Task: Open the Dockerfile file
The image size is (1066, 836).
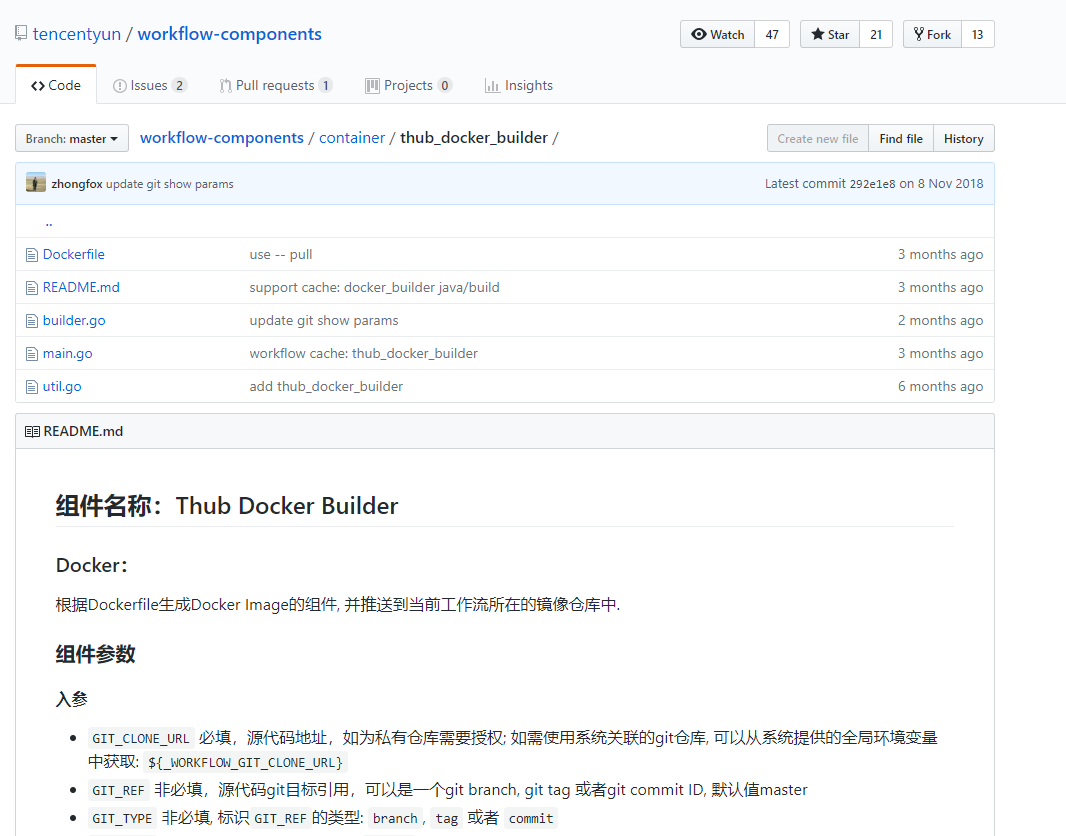Action: 73,254
